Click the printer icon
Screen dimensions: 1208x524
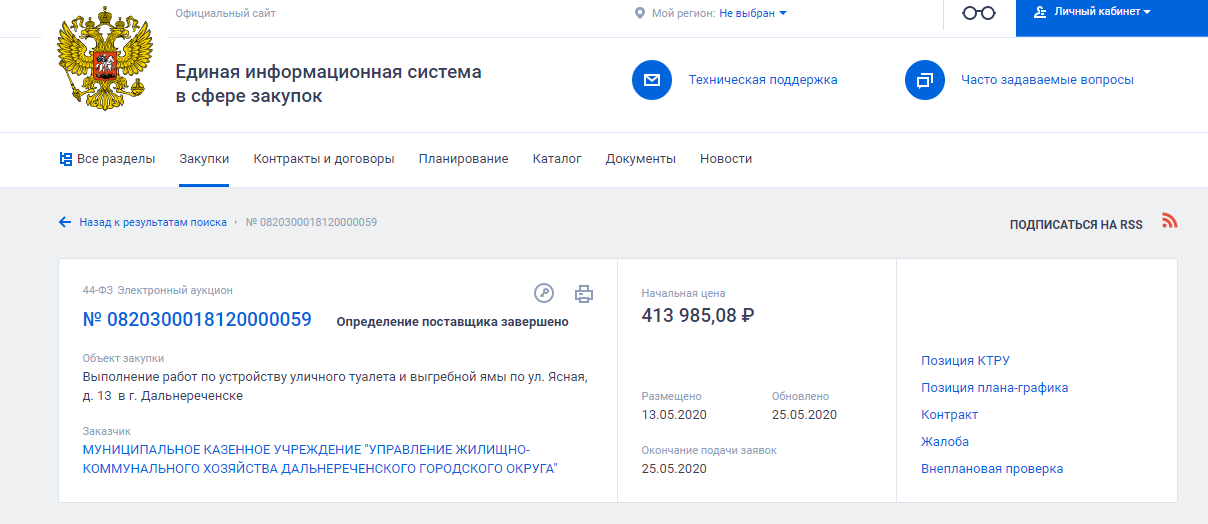tap(584, 294)
